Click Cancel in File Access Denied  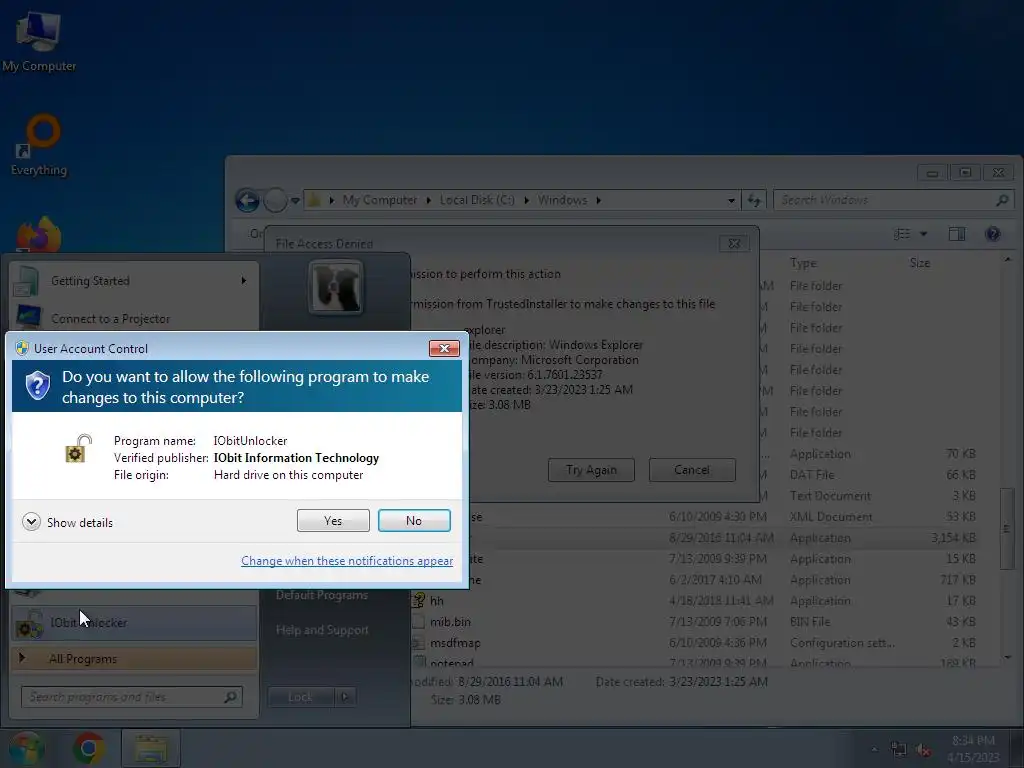(692, 470)
